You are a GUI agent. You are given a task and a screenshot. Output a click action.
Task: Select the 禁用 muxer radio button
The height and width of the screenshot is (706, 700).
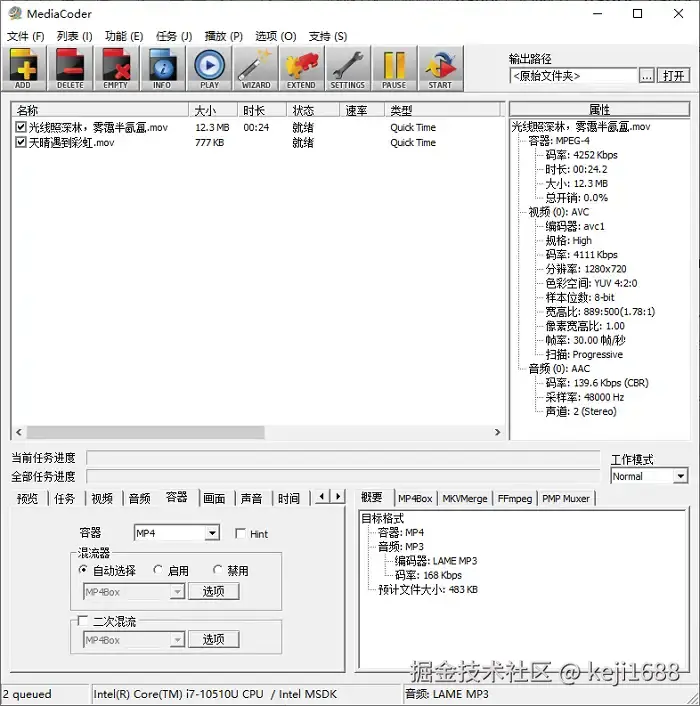(217, 570)
